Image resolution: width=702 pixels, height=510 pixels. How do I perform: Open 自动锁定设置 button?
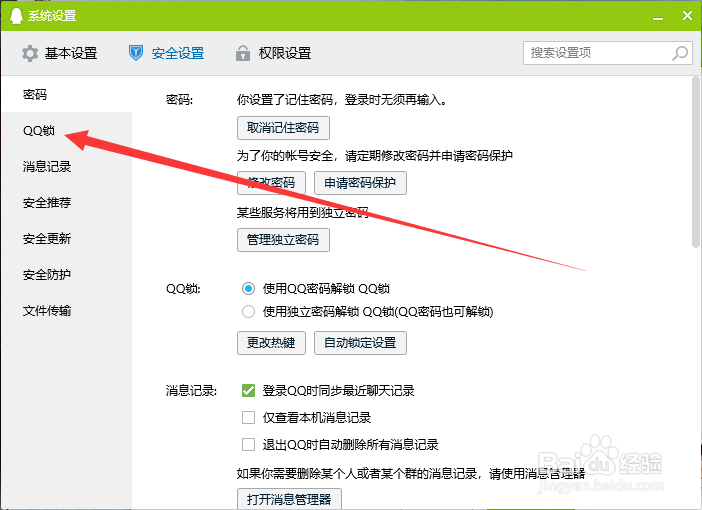(360, 343)
